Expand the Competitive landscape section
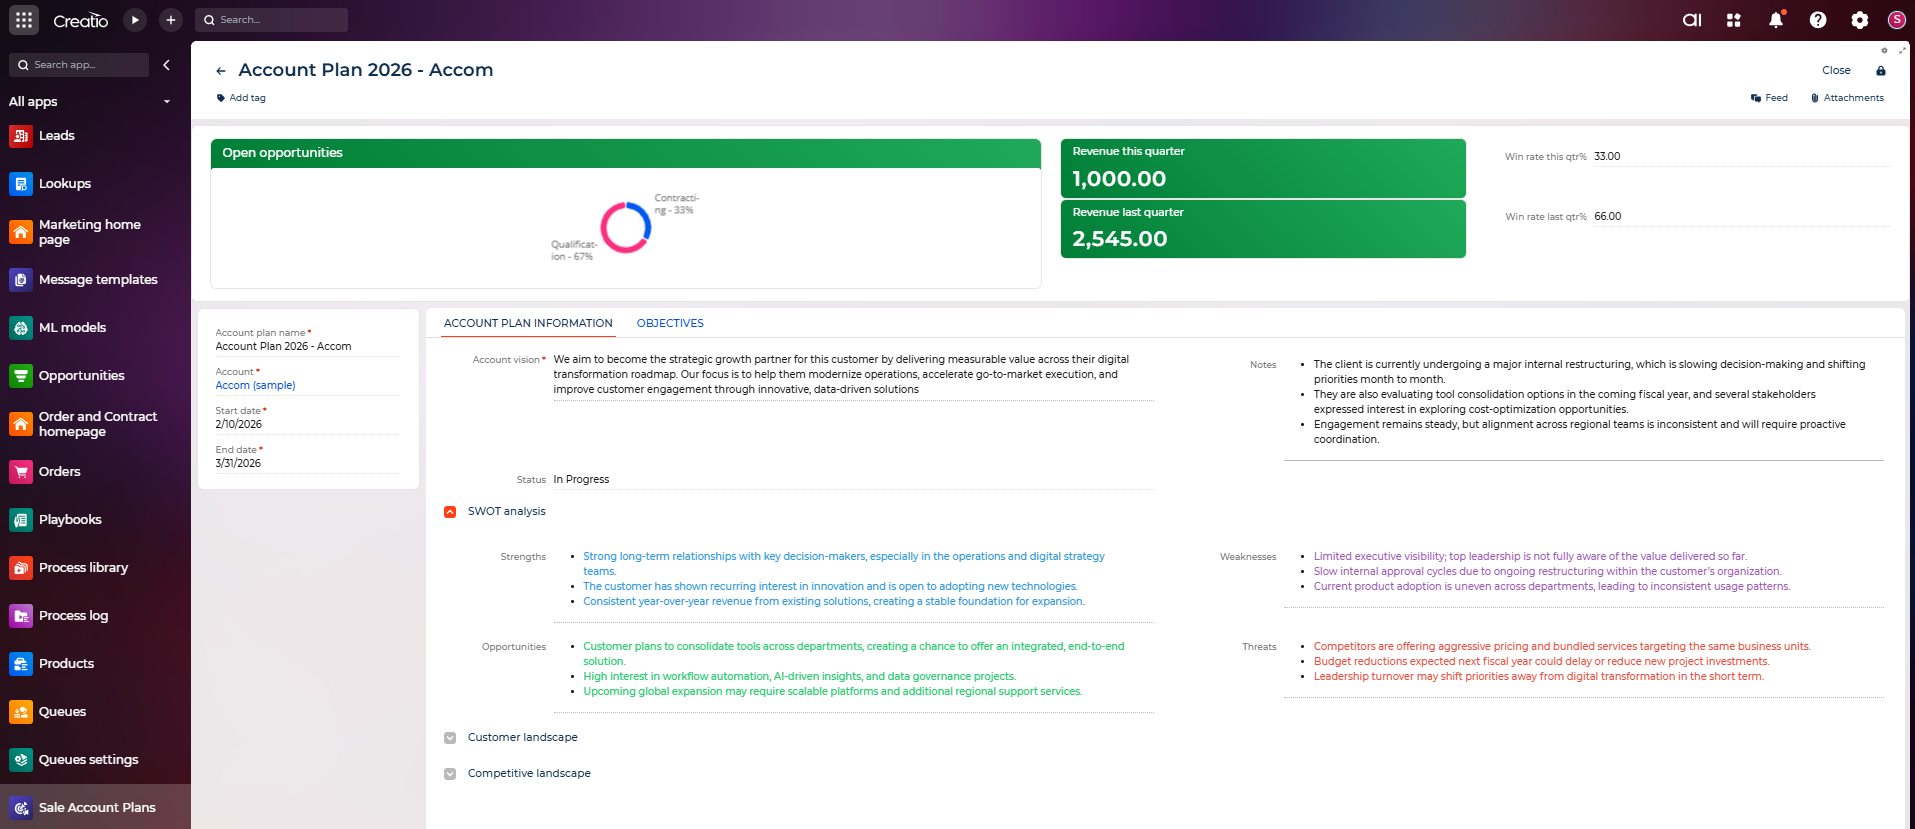This screenshot has height=829, width=1915. coord(450,774)
